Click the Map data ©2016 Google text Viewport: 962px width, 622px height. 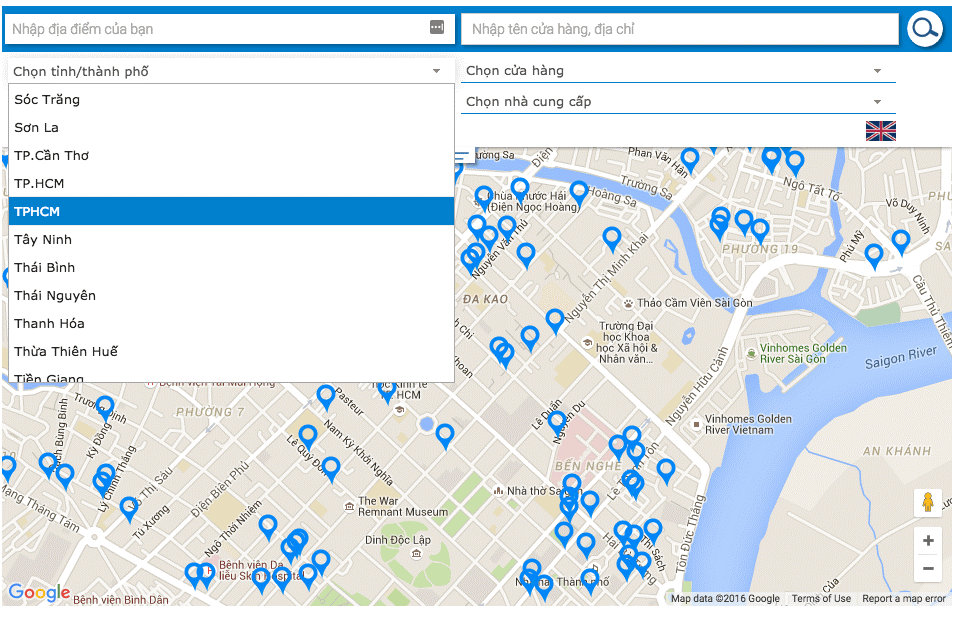click(725, 599)
